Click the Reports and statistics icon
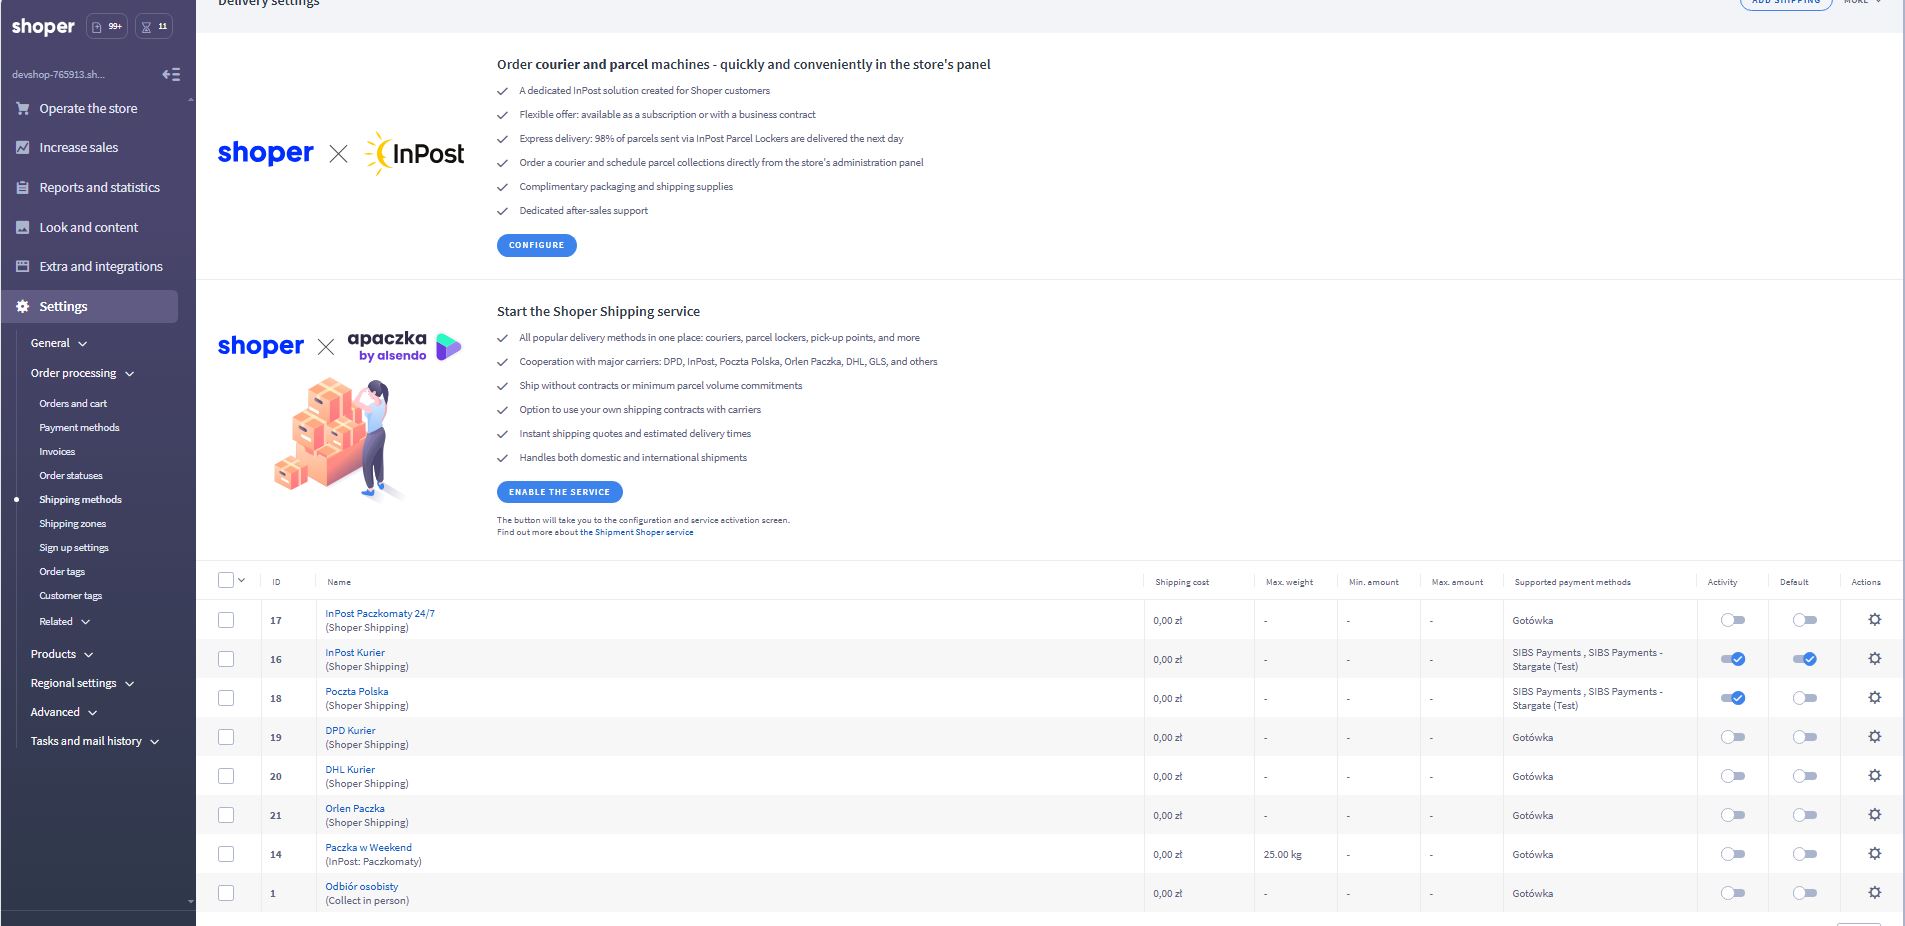 pyautogui.click(x=22, y=187)
